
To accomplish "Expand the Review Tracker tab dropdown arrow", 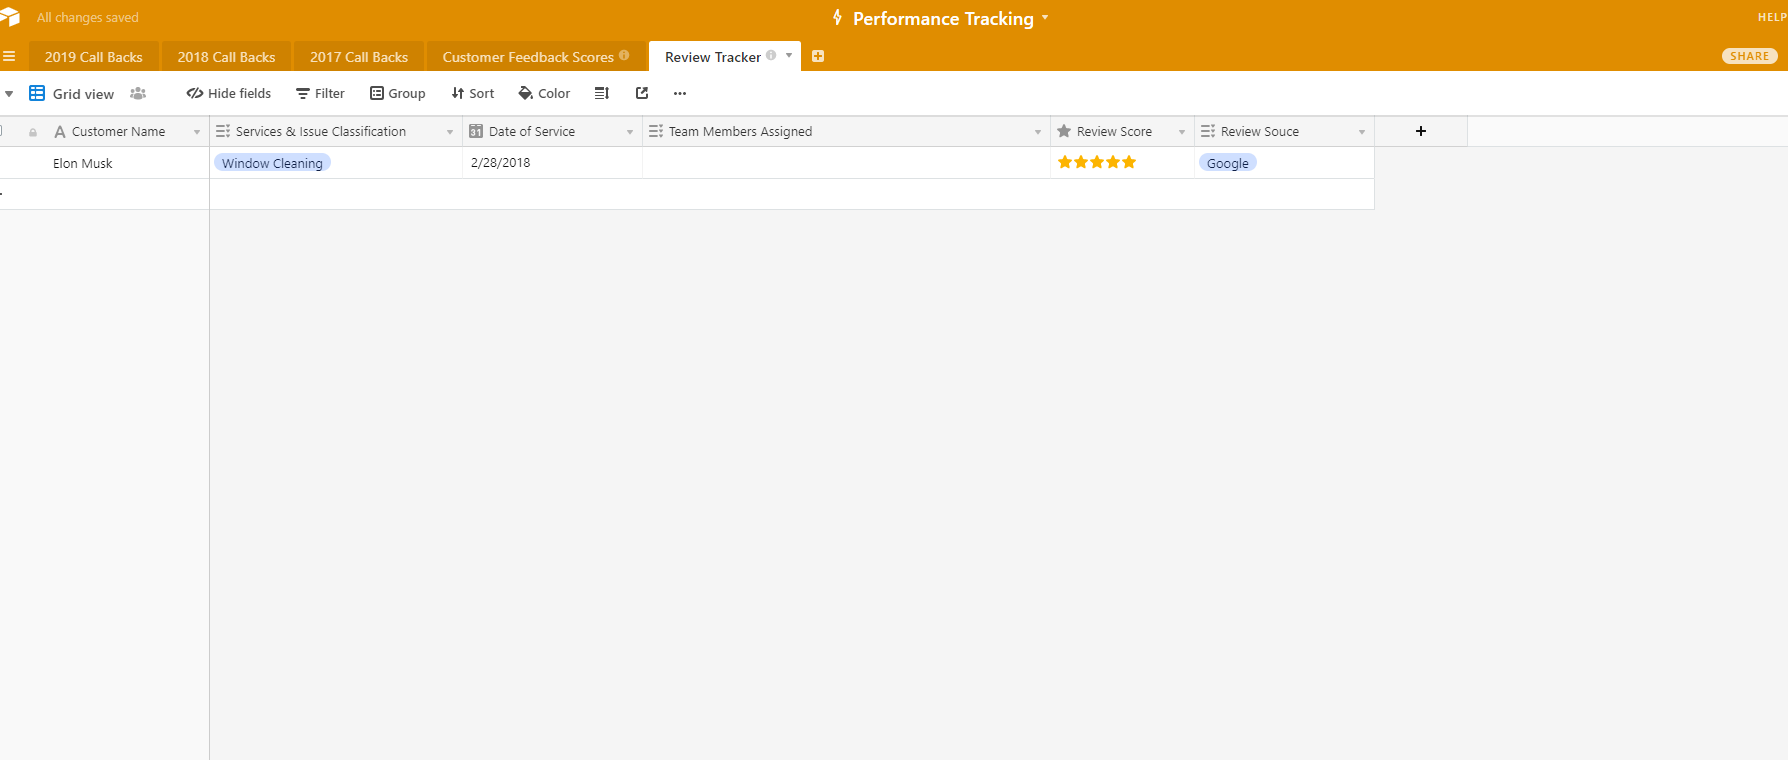I will click(789, 56).
